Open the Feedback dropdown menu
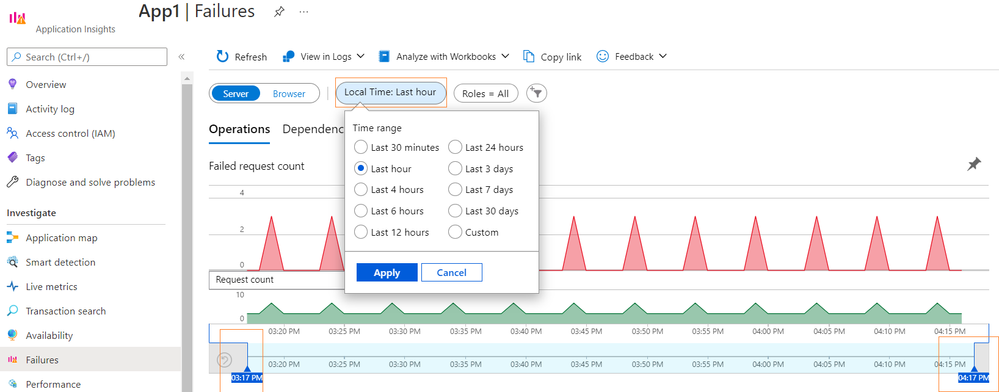 click(x=663, y=56)
